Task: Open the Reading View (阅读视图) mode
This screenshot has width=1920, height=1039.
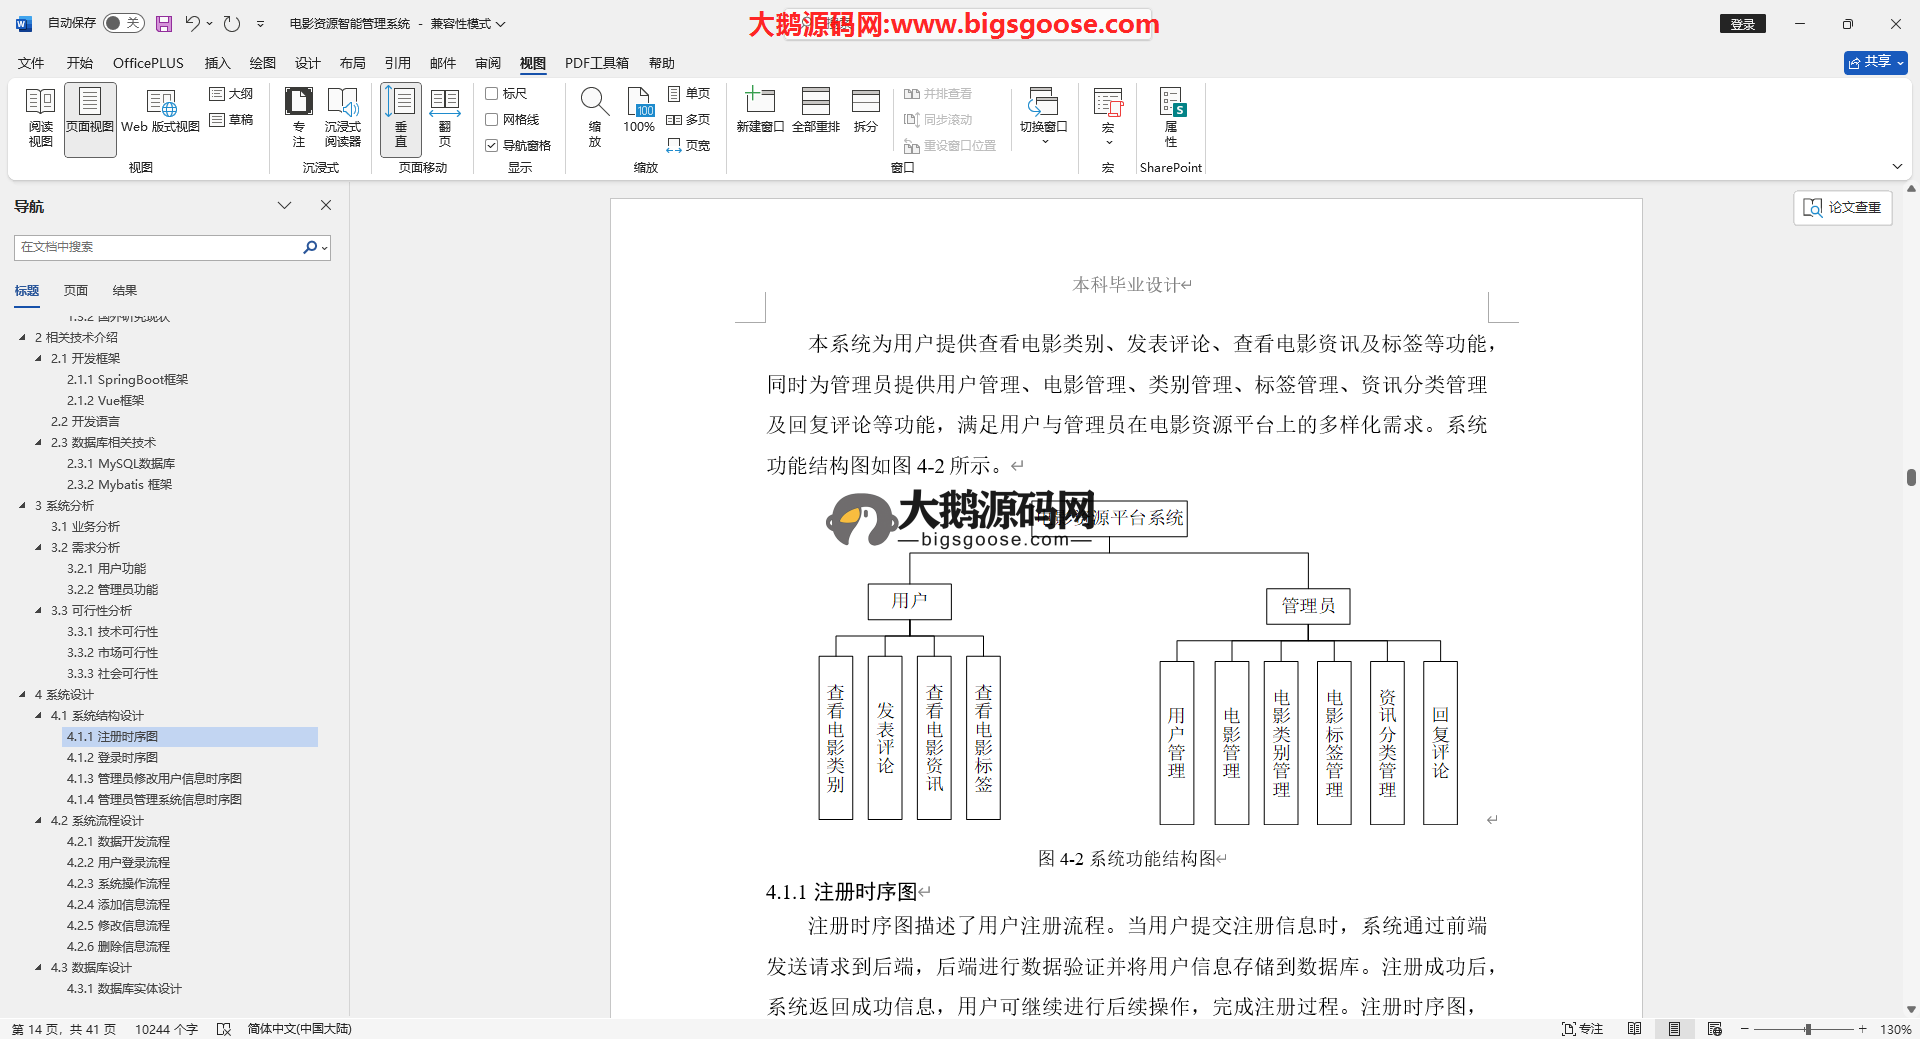Action: click(40, 118)
